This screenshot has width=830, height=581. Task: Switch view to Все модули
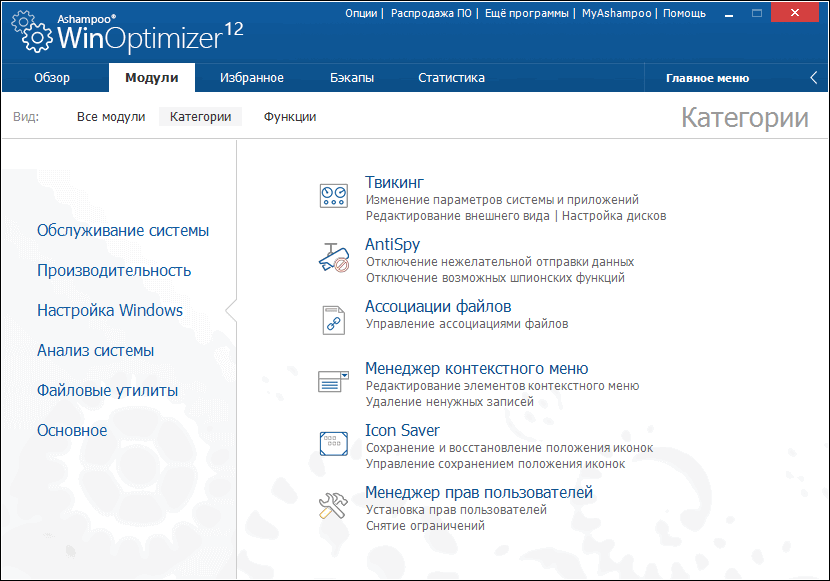coord(111,117)
